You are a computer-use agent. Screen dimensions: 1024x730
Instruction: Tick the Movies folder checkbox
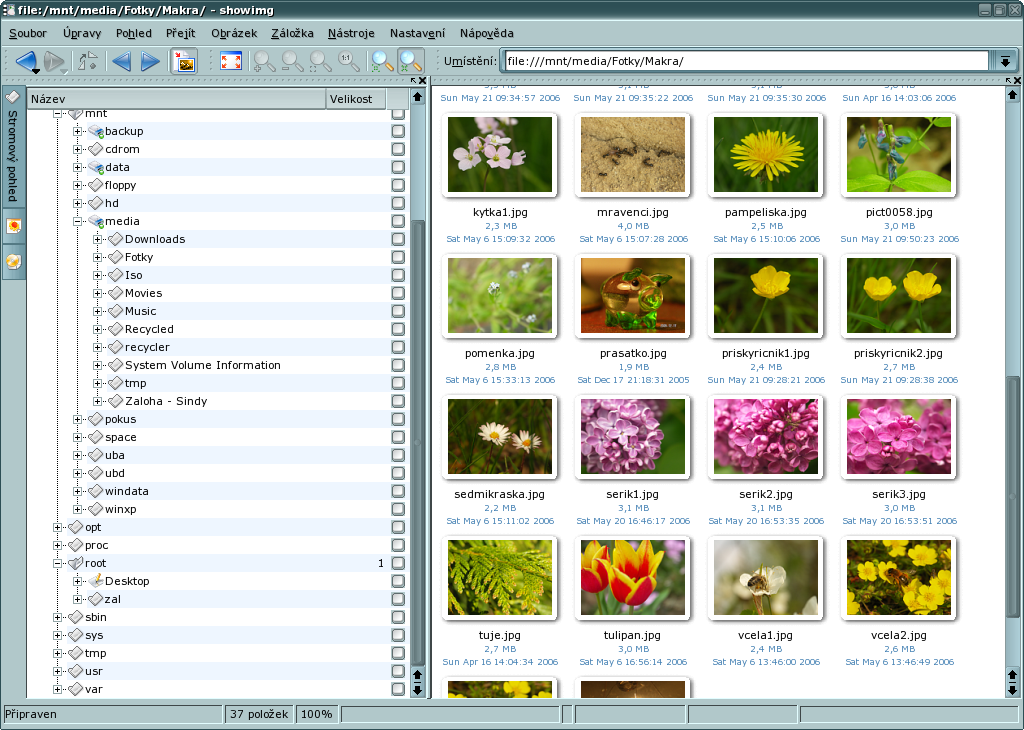[x=398, y=293]
